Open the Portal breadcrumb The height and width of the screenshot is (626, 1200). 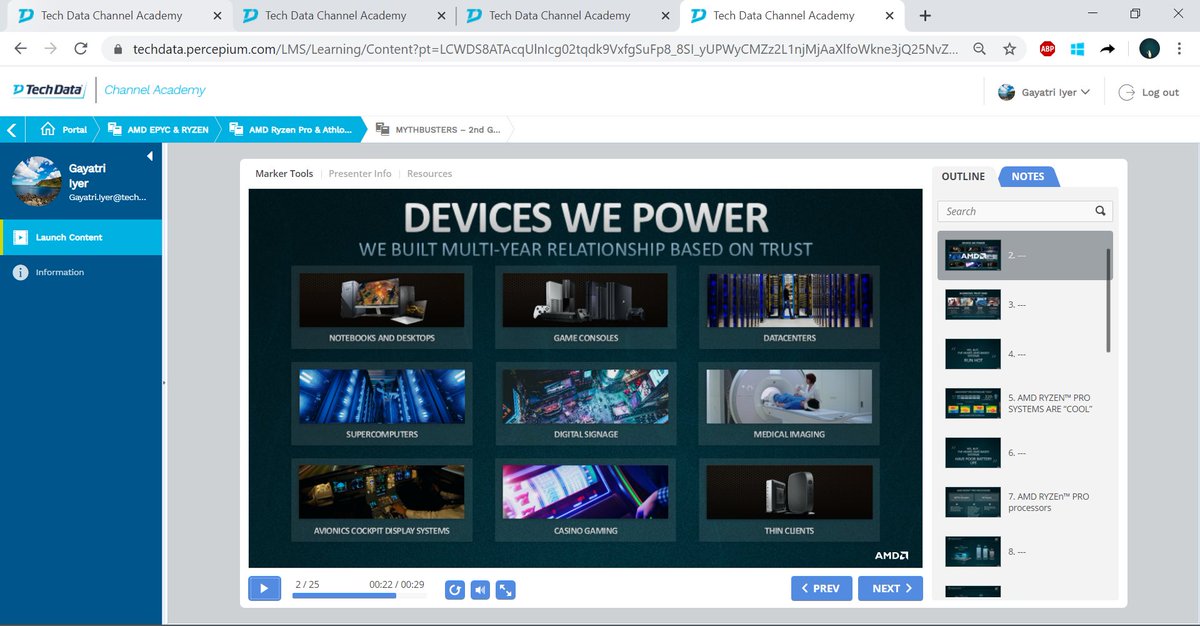point(64,129)
